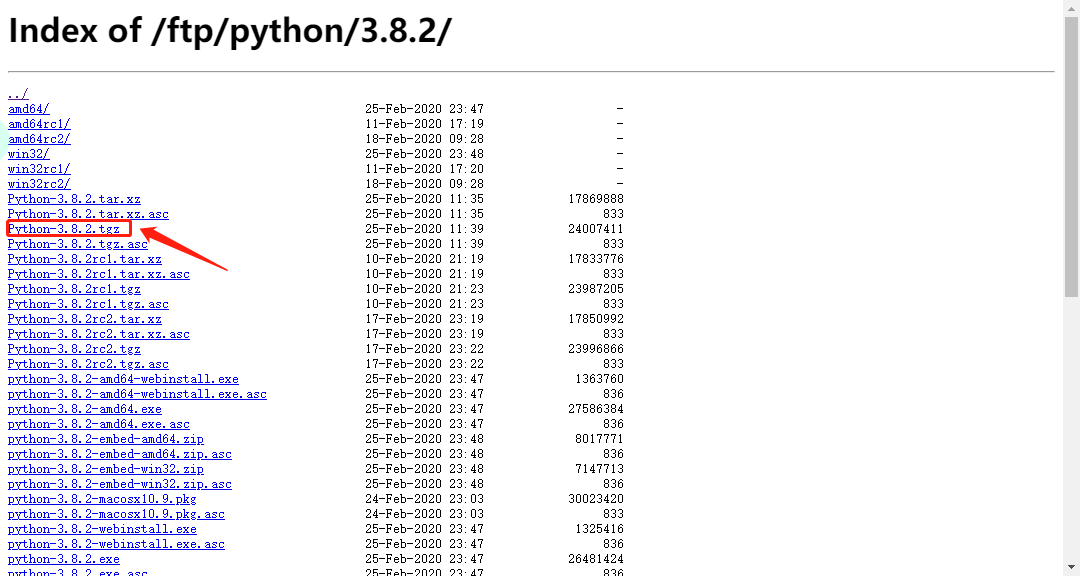Click the vertical scrollbar thumb
Screen dimensions: 1080x576
coord(1071,156)
